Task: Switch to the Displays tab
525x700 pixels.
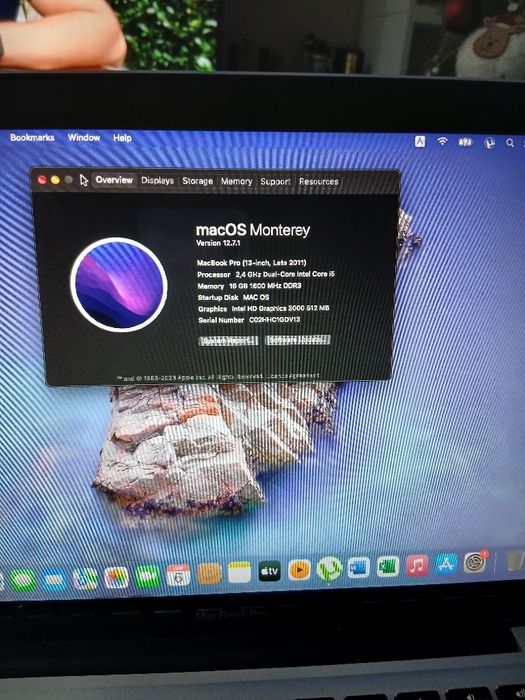Action: (158, 180)
